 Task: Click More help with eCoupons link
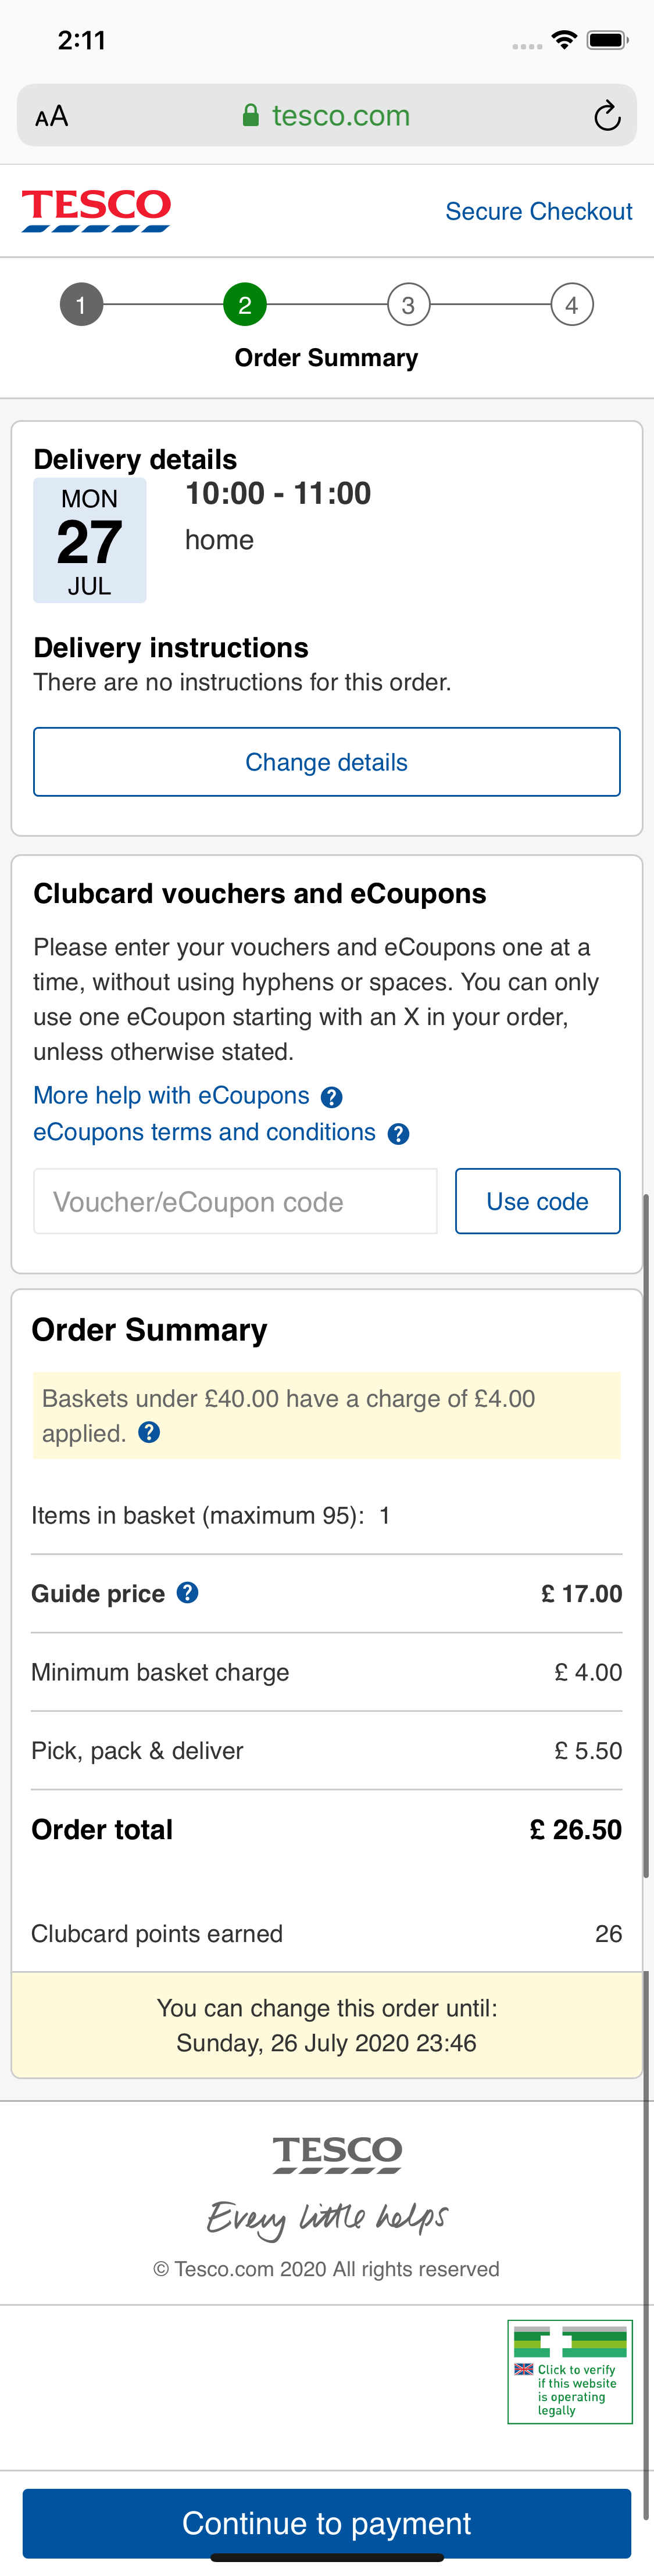(x=170, y=1095)
